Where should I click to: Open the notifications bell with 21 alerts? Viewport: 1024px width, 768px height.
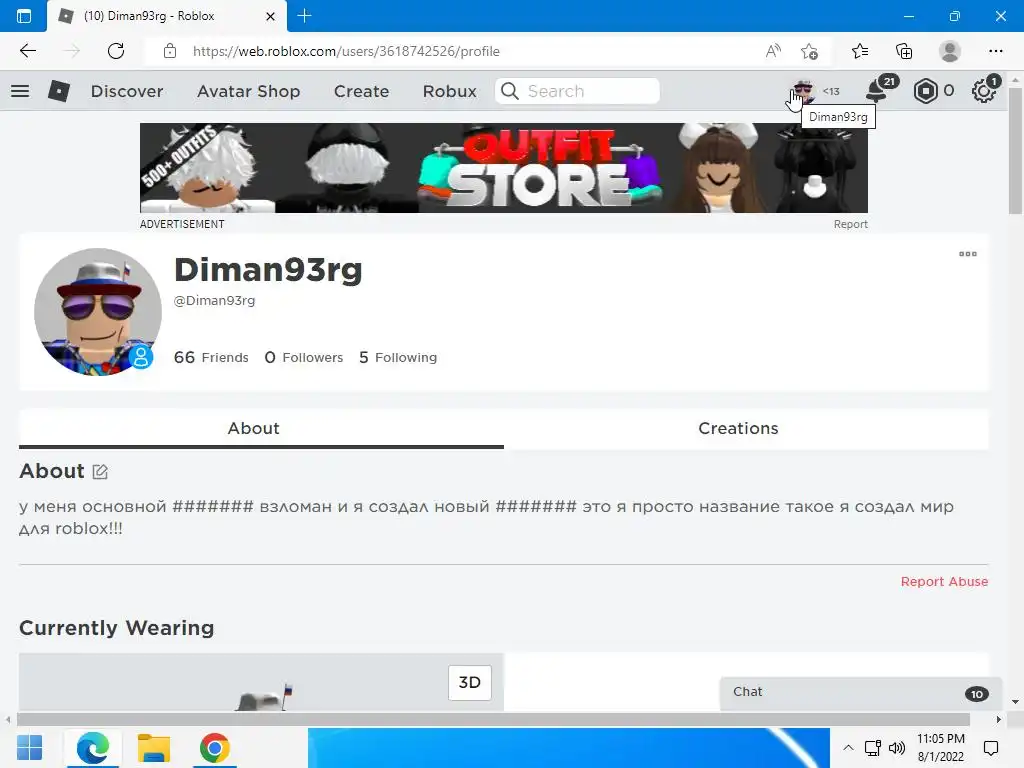click(x=878, y=91)
